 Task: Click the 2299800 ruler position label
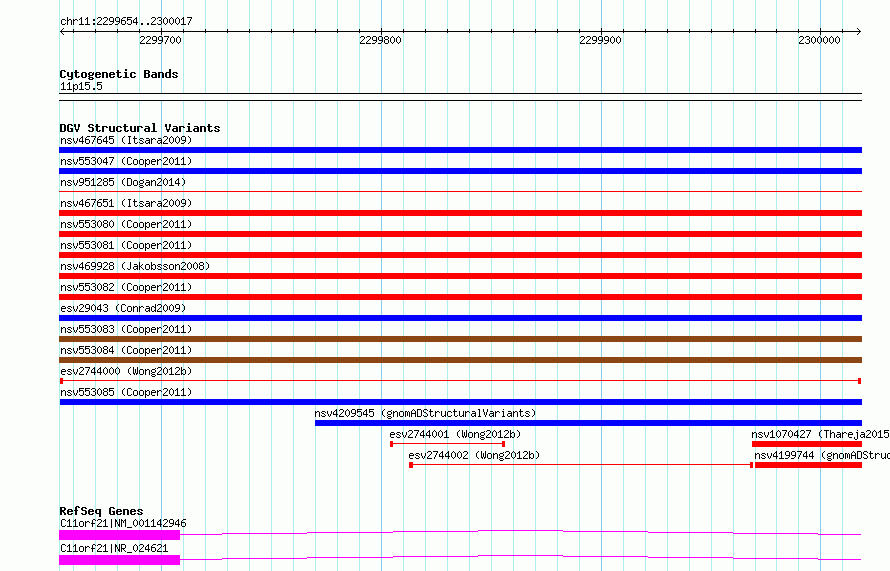pos(380,40)
